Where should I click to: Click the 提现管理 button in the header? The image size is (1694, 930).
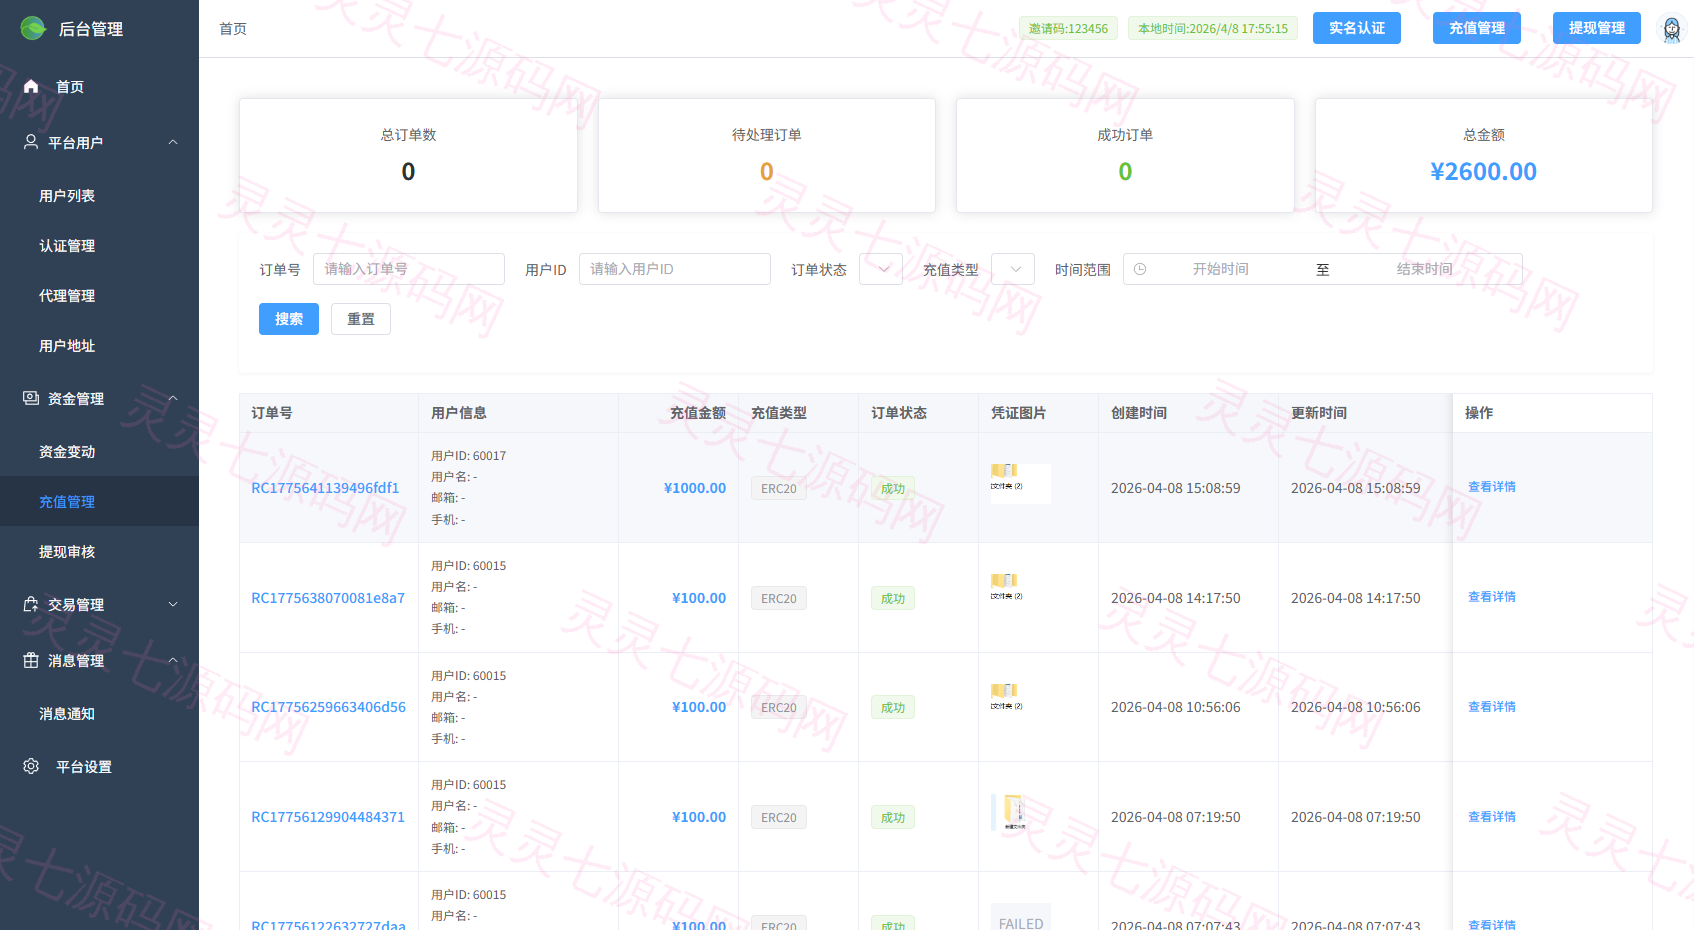click(x=1597, y=28)
